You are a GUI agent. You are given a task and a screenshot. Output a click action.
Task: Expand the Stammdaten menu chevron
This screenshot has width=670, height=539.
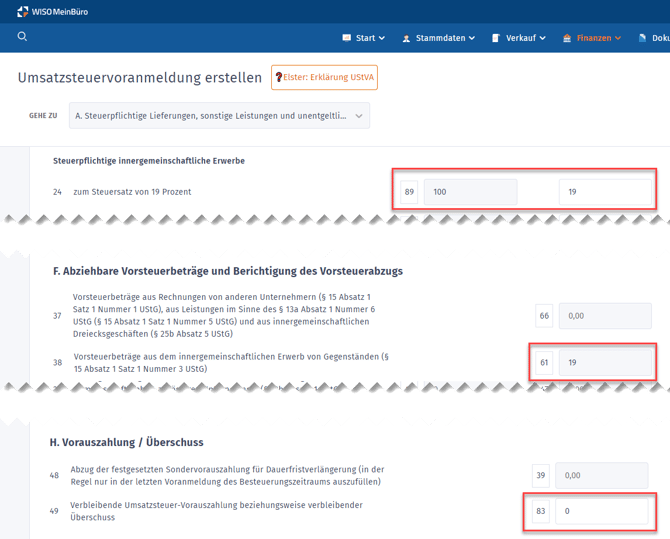[472, 38]
